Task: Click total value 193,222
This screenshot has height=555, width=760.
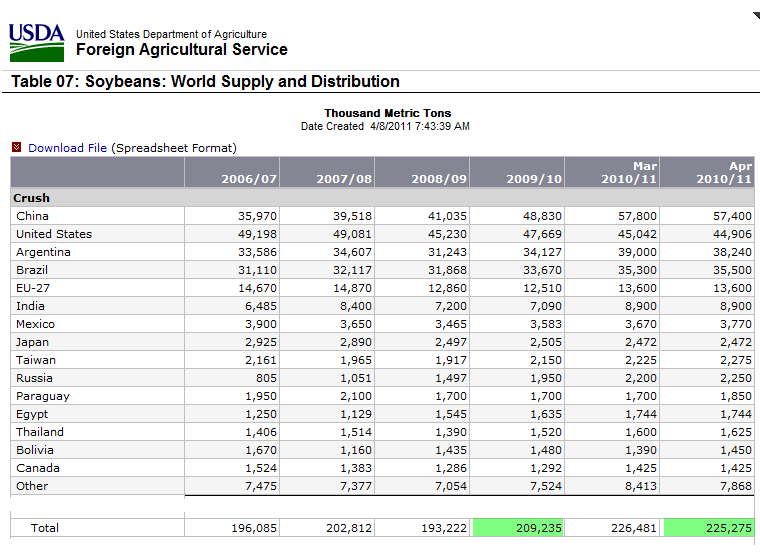Action: tap(444, 528)
